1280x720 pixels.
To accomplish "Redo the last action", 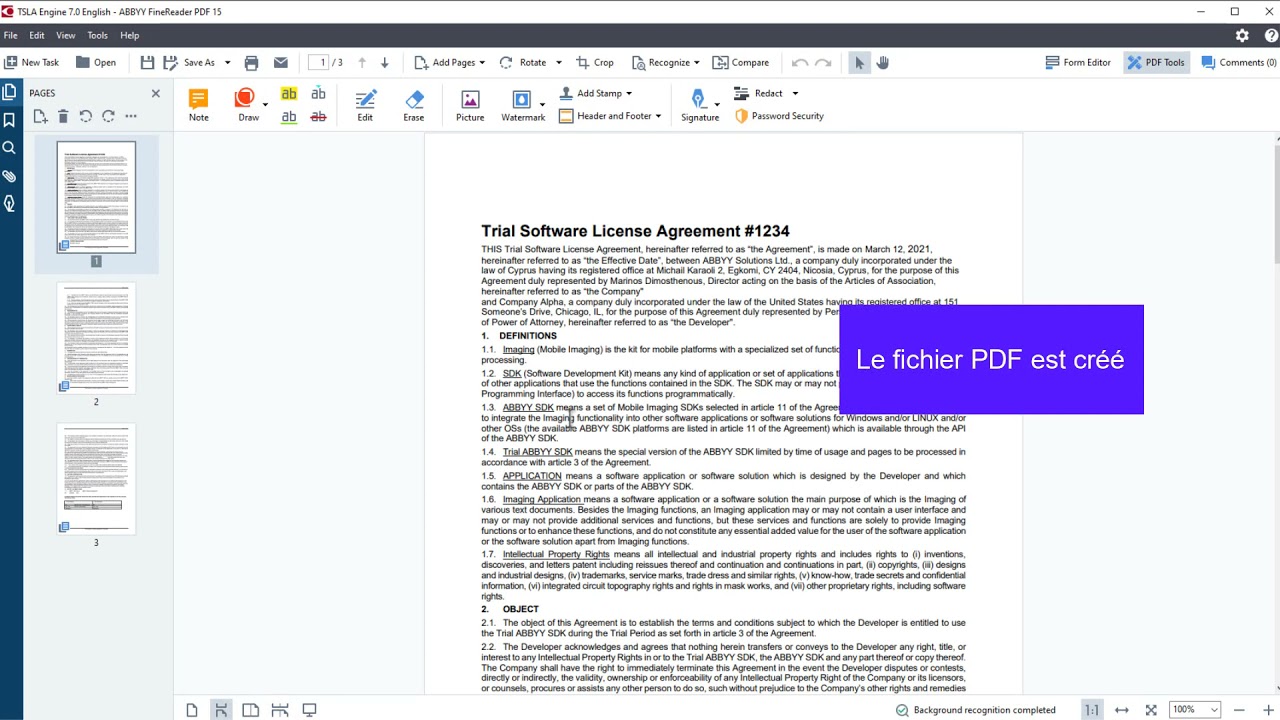I will coord(823,62).
